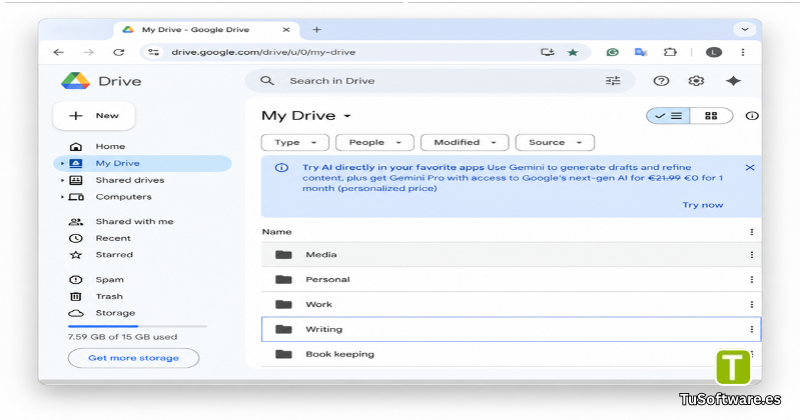Open a new browser tab
Viewport: 800px width, 420px height.
pos(317,30)
